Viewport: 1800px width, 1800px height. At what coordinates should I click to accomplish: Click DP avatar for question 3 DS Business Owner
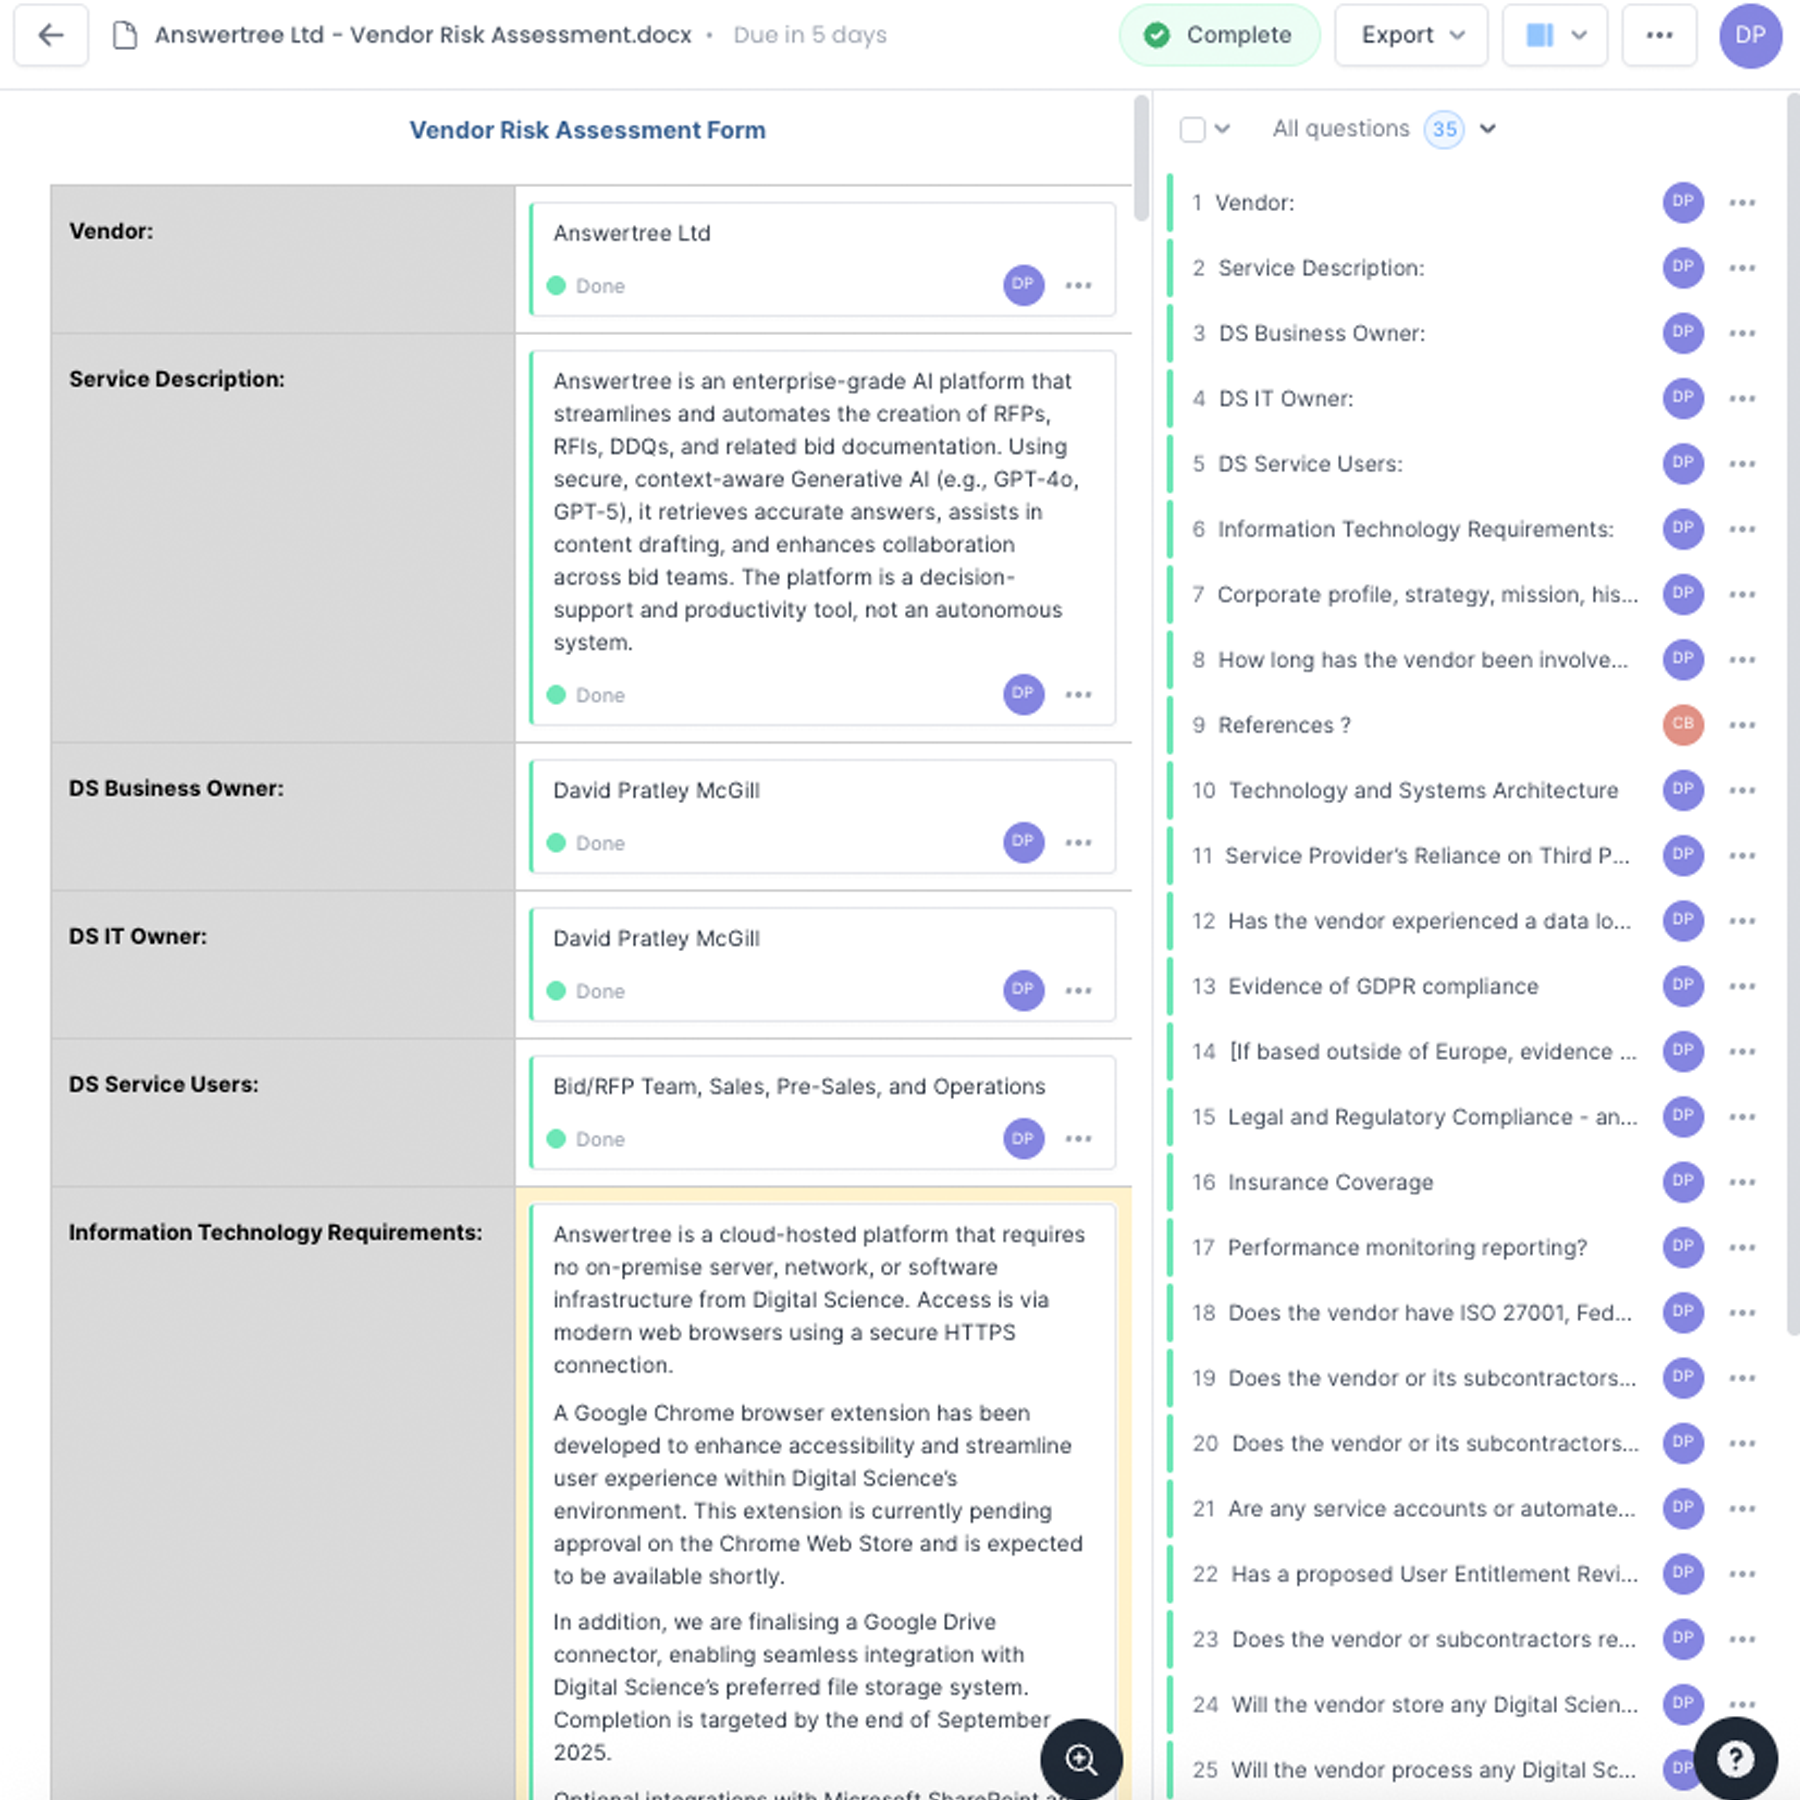coord(1683,333)
